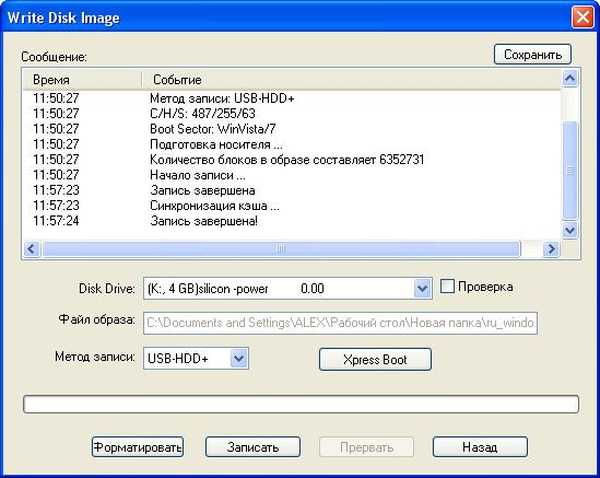The height and width of the screenshot is (478, 600).
Task: Click the Время column header
Action: coord(80,79)
